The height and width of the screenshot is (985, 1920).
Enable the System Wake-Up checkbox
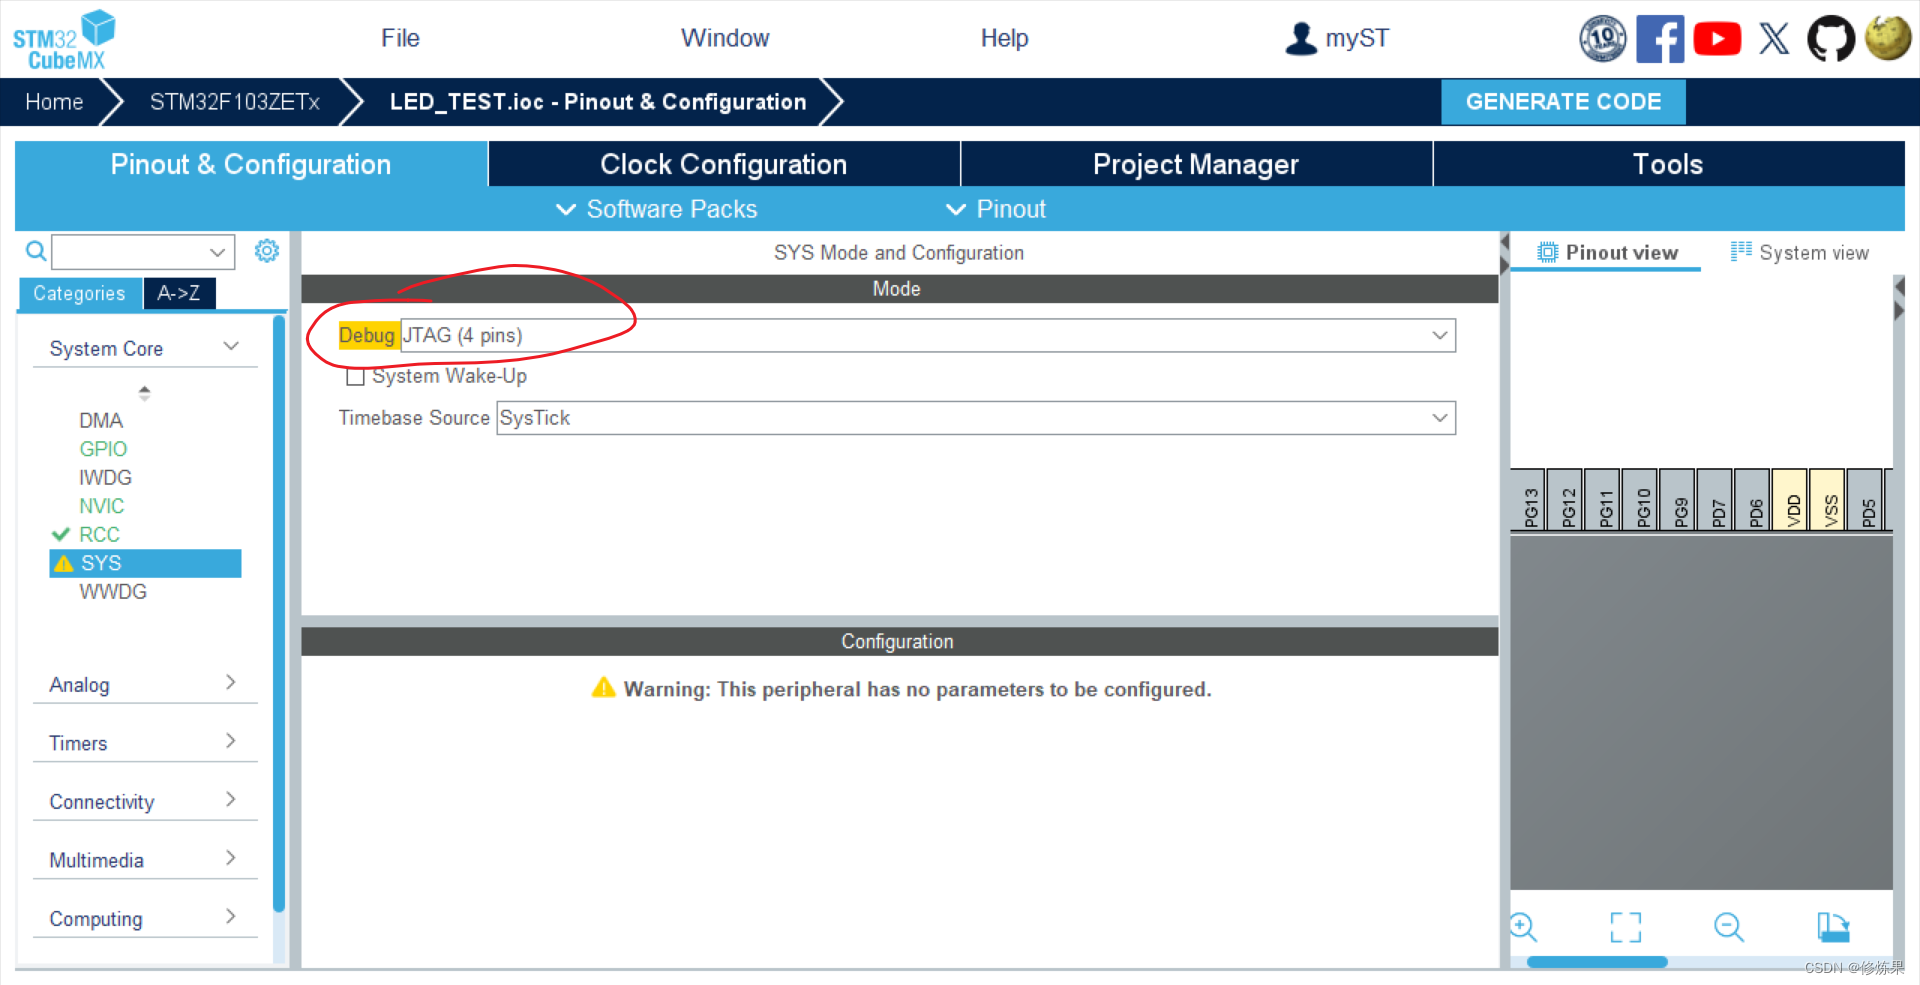(x=355, y=377)
